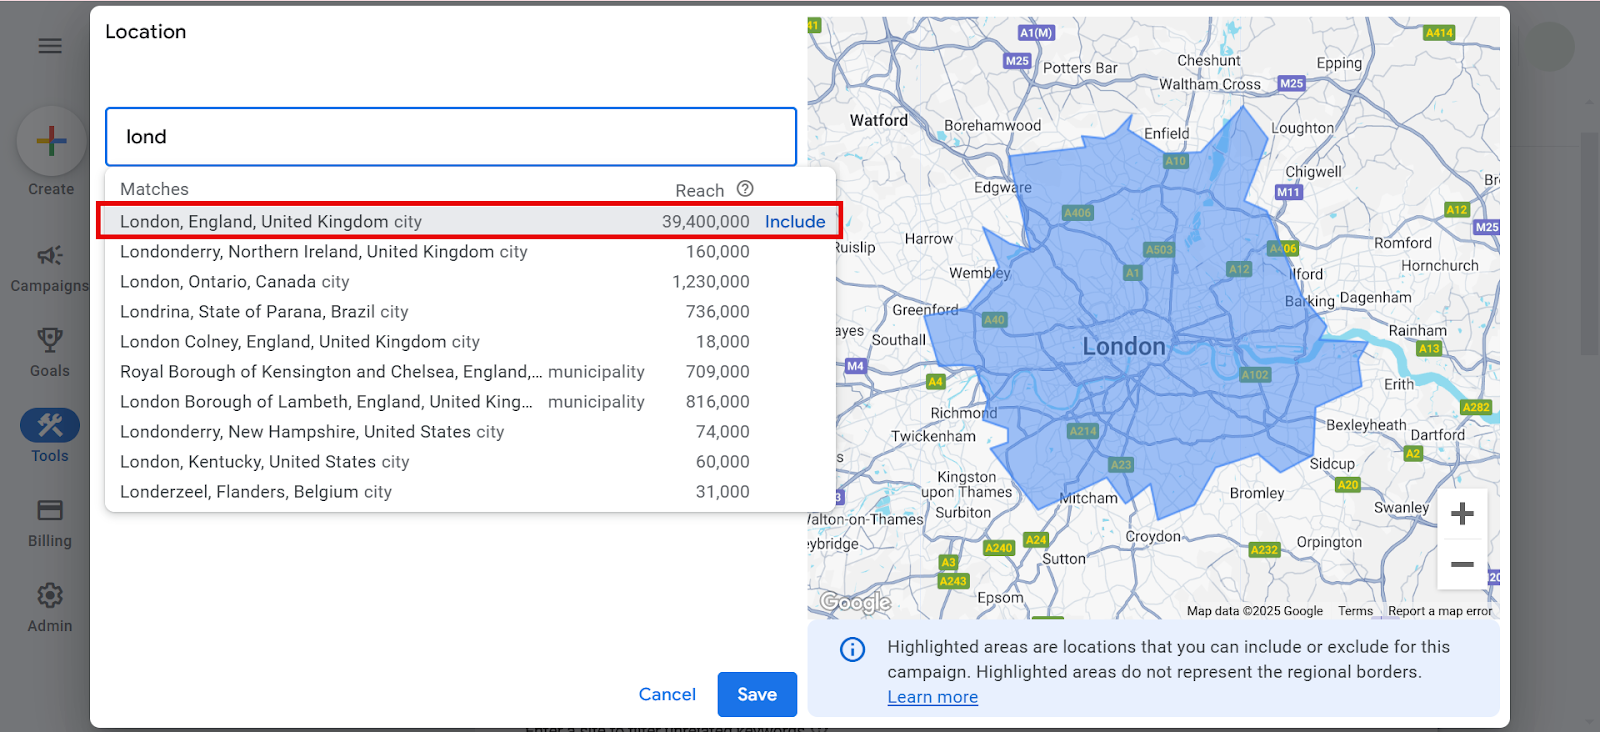Click Enfield label on the map

1167,133
